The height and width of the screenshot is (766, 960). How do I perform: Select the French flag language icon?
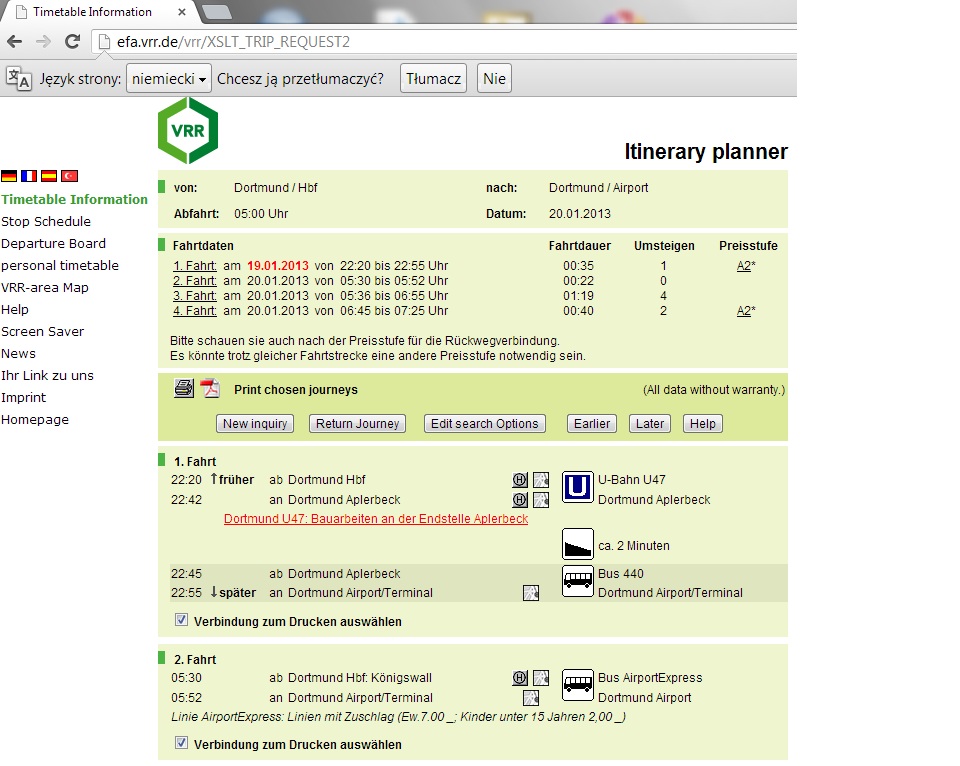point(29,176)
